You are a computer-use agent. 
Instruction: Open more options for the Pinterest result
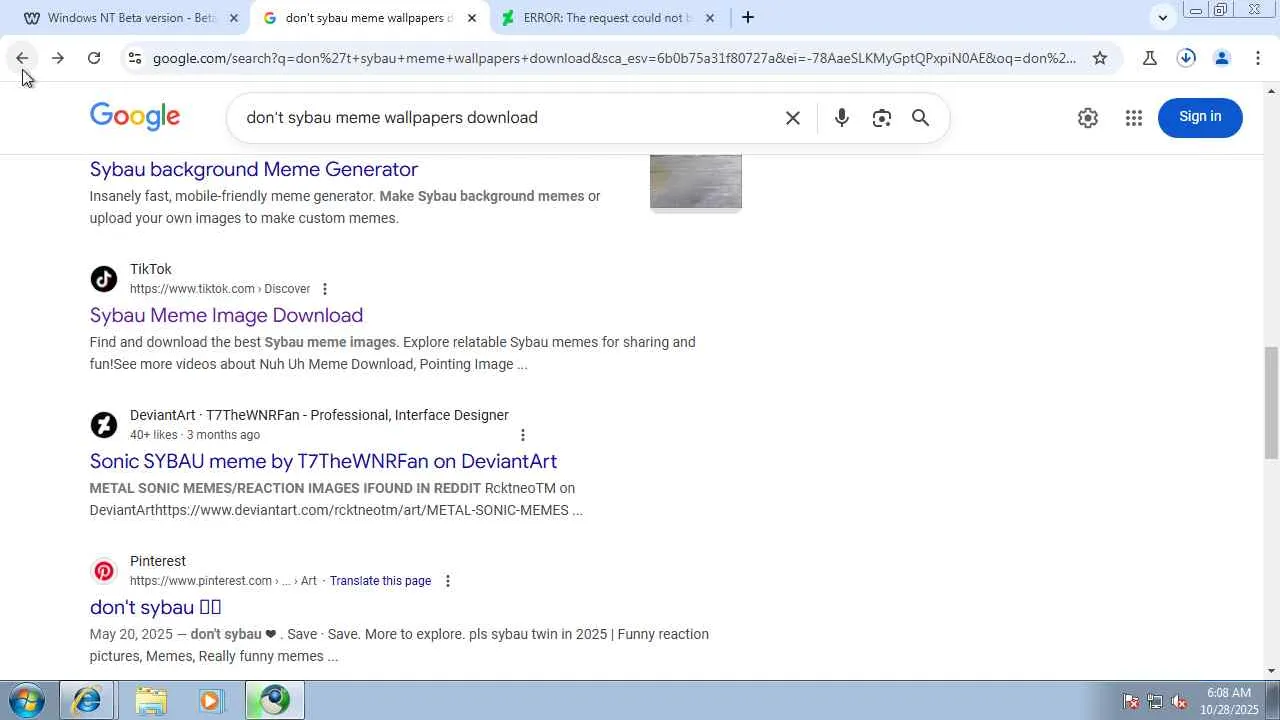point(447,581)
